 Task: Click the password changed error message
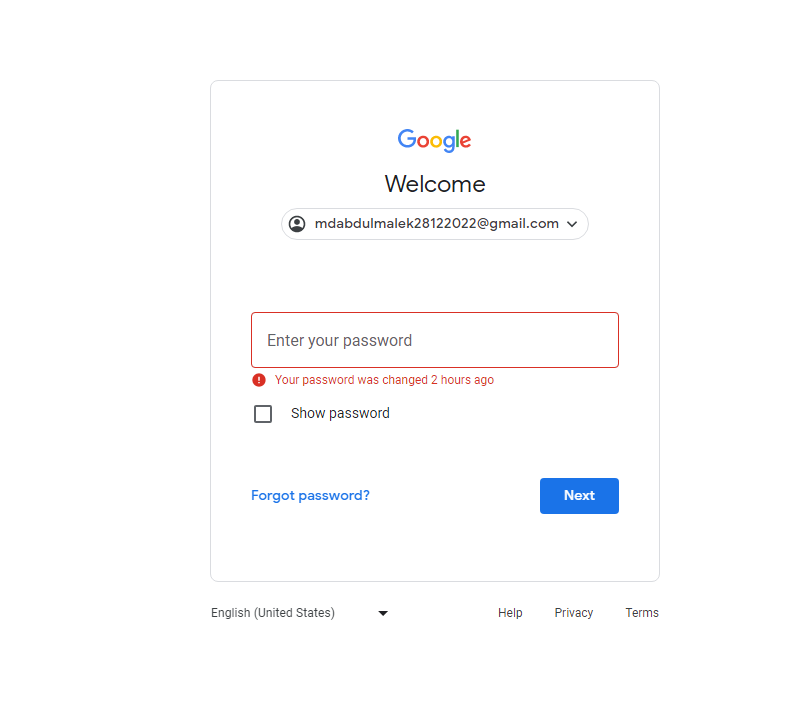tap(384, 380)
